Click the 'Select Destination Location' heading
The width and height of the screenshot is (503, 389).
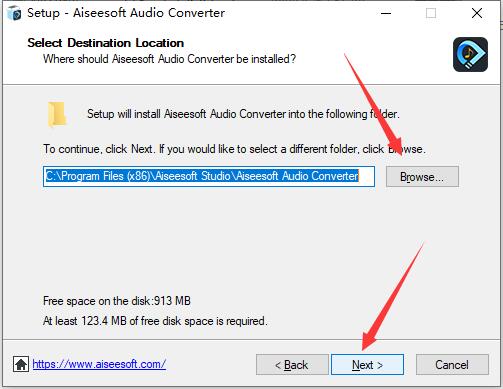click(x=105, y=43)
